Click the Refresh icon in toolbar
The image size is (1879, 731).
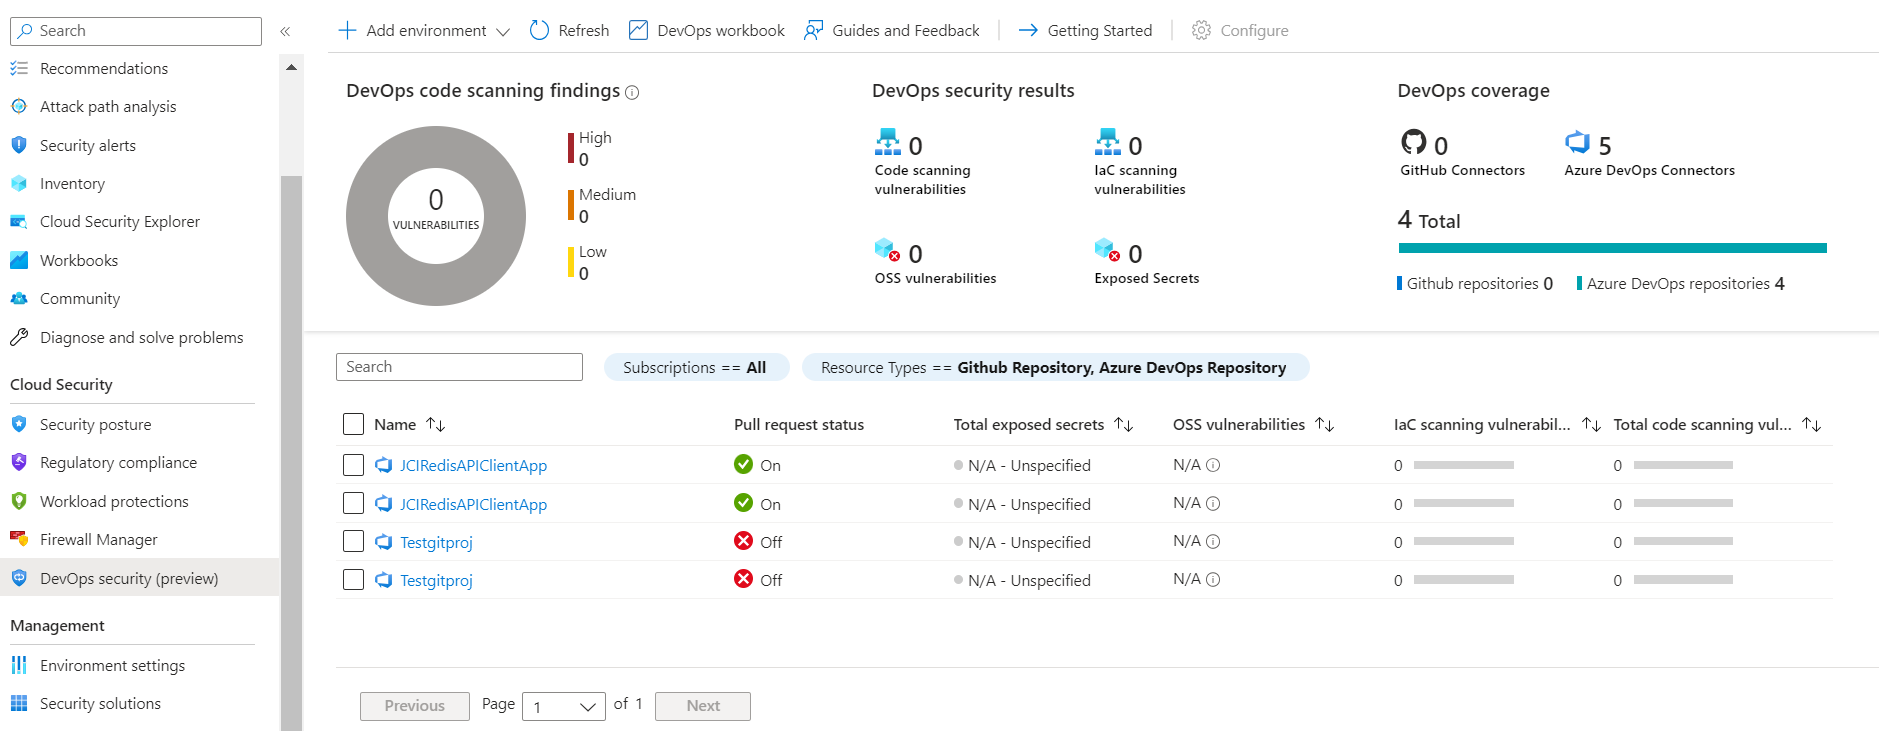click(x=539, y=30)
